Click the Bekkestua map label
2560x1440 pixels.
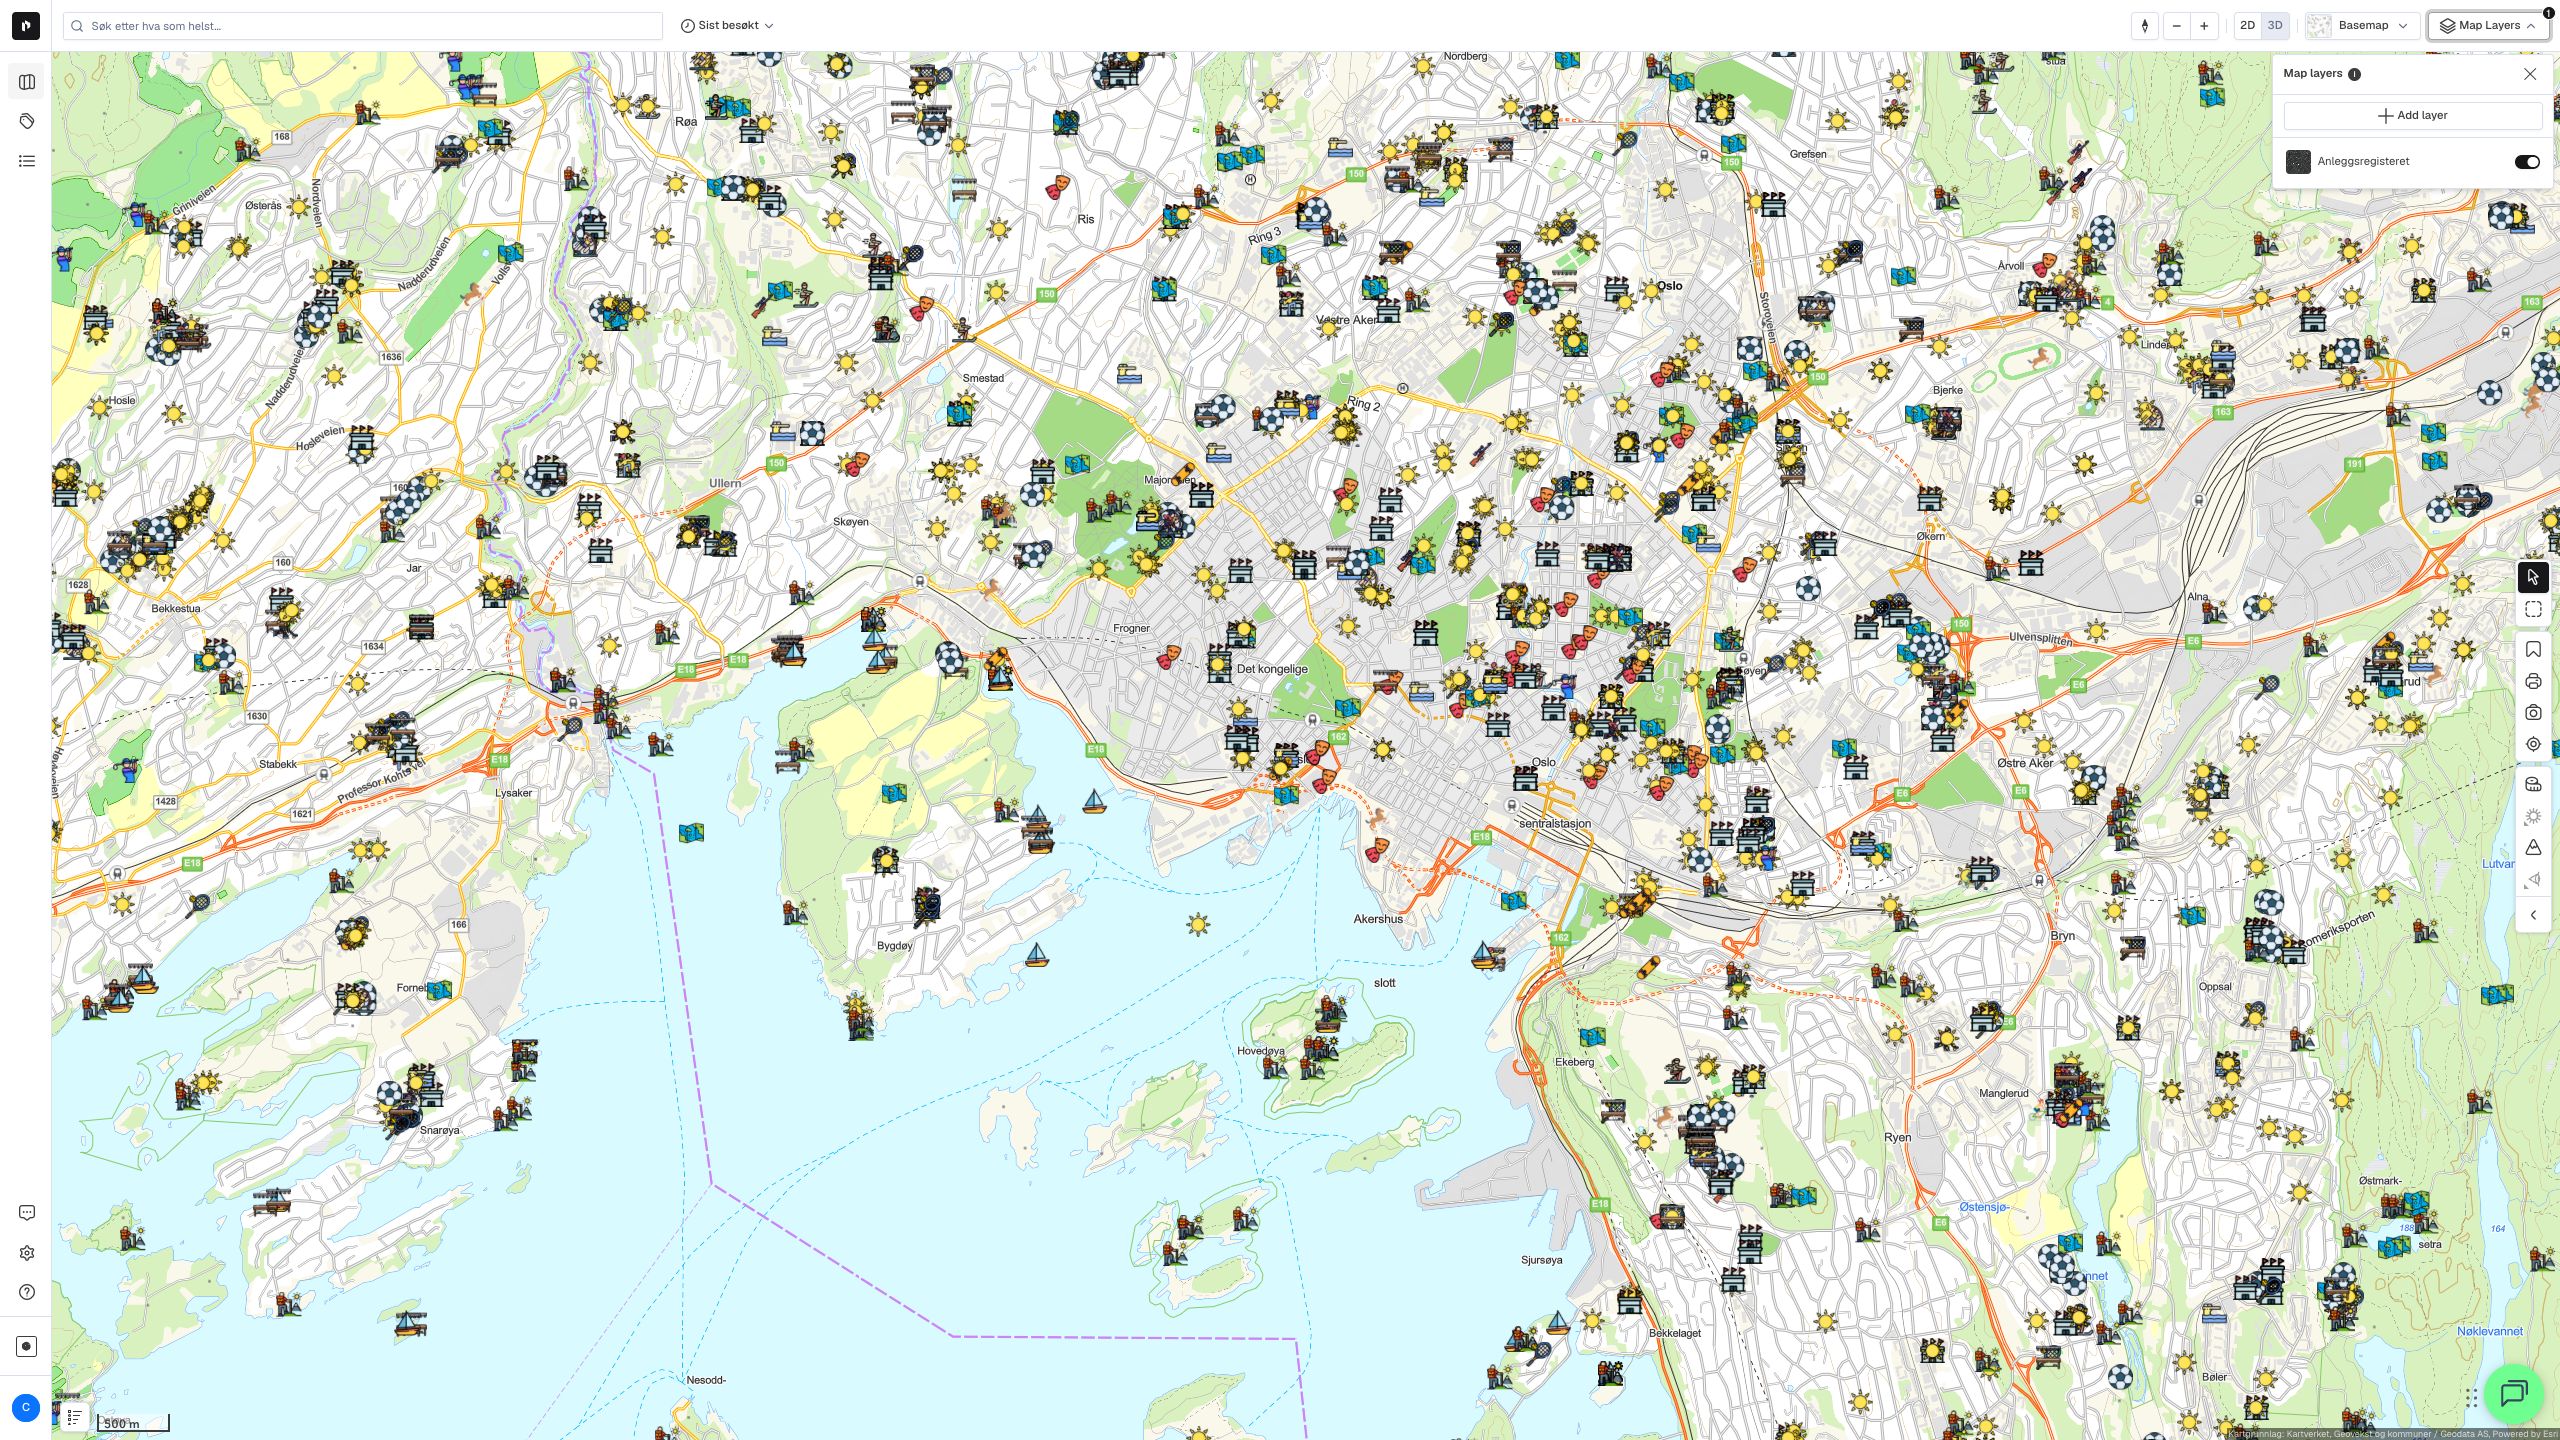tap(176, 609)
